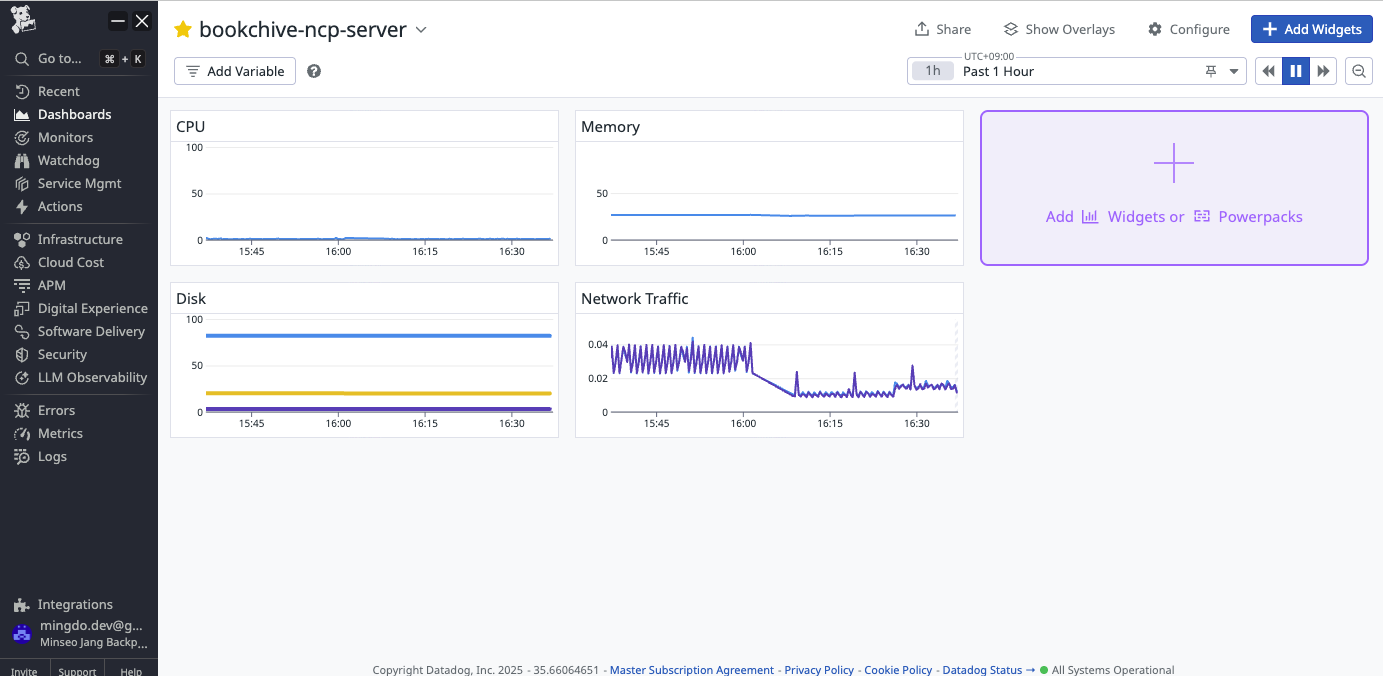The width and height of the screenshot is (1383, 676).
Task: Click the Memory widget title
Action: point(610,127)
